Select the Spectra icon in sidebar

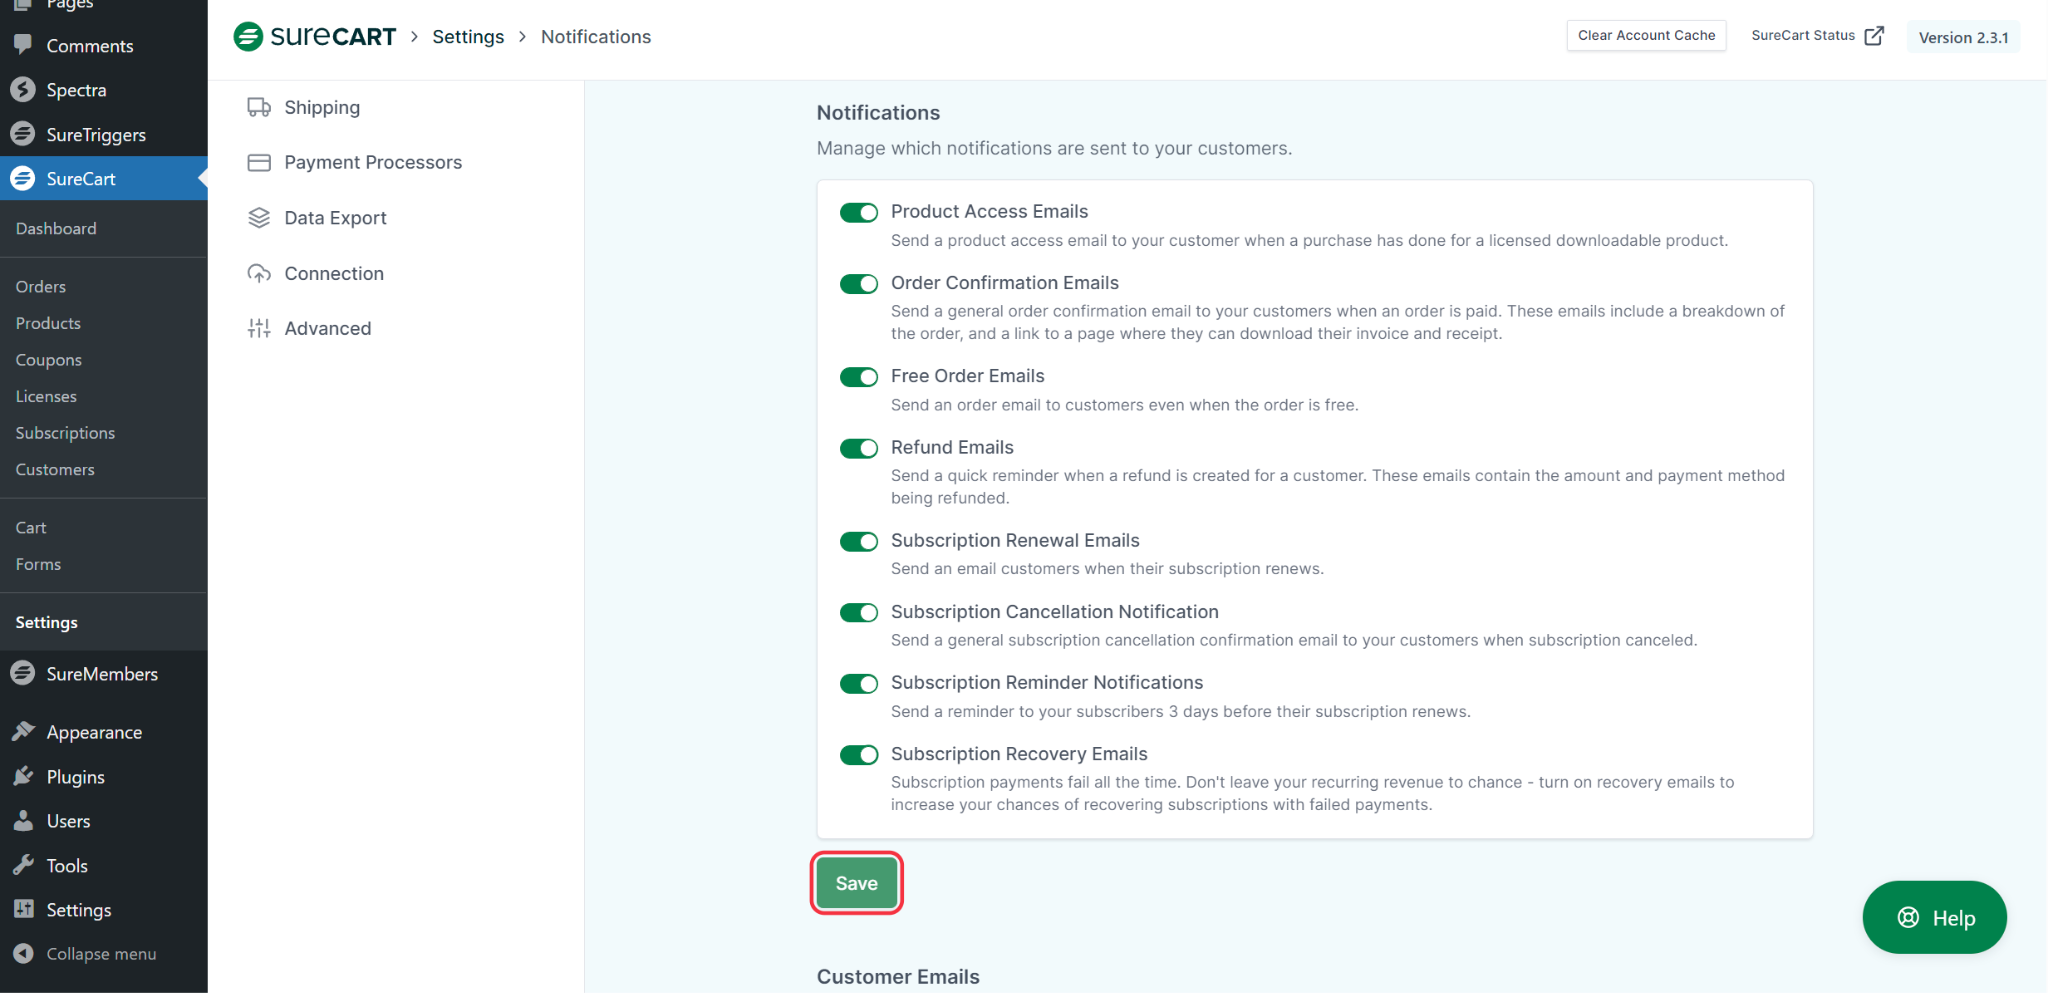24,89
